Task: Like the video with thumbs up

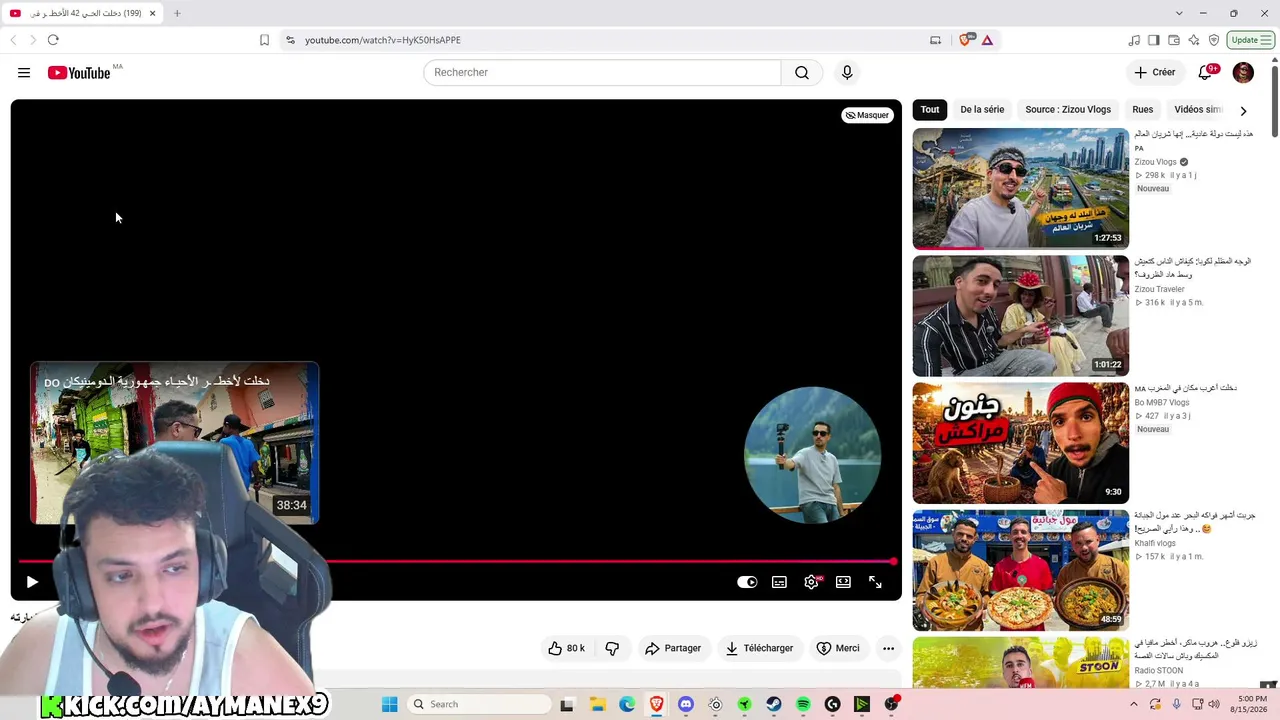Action: [566, 648]
